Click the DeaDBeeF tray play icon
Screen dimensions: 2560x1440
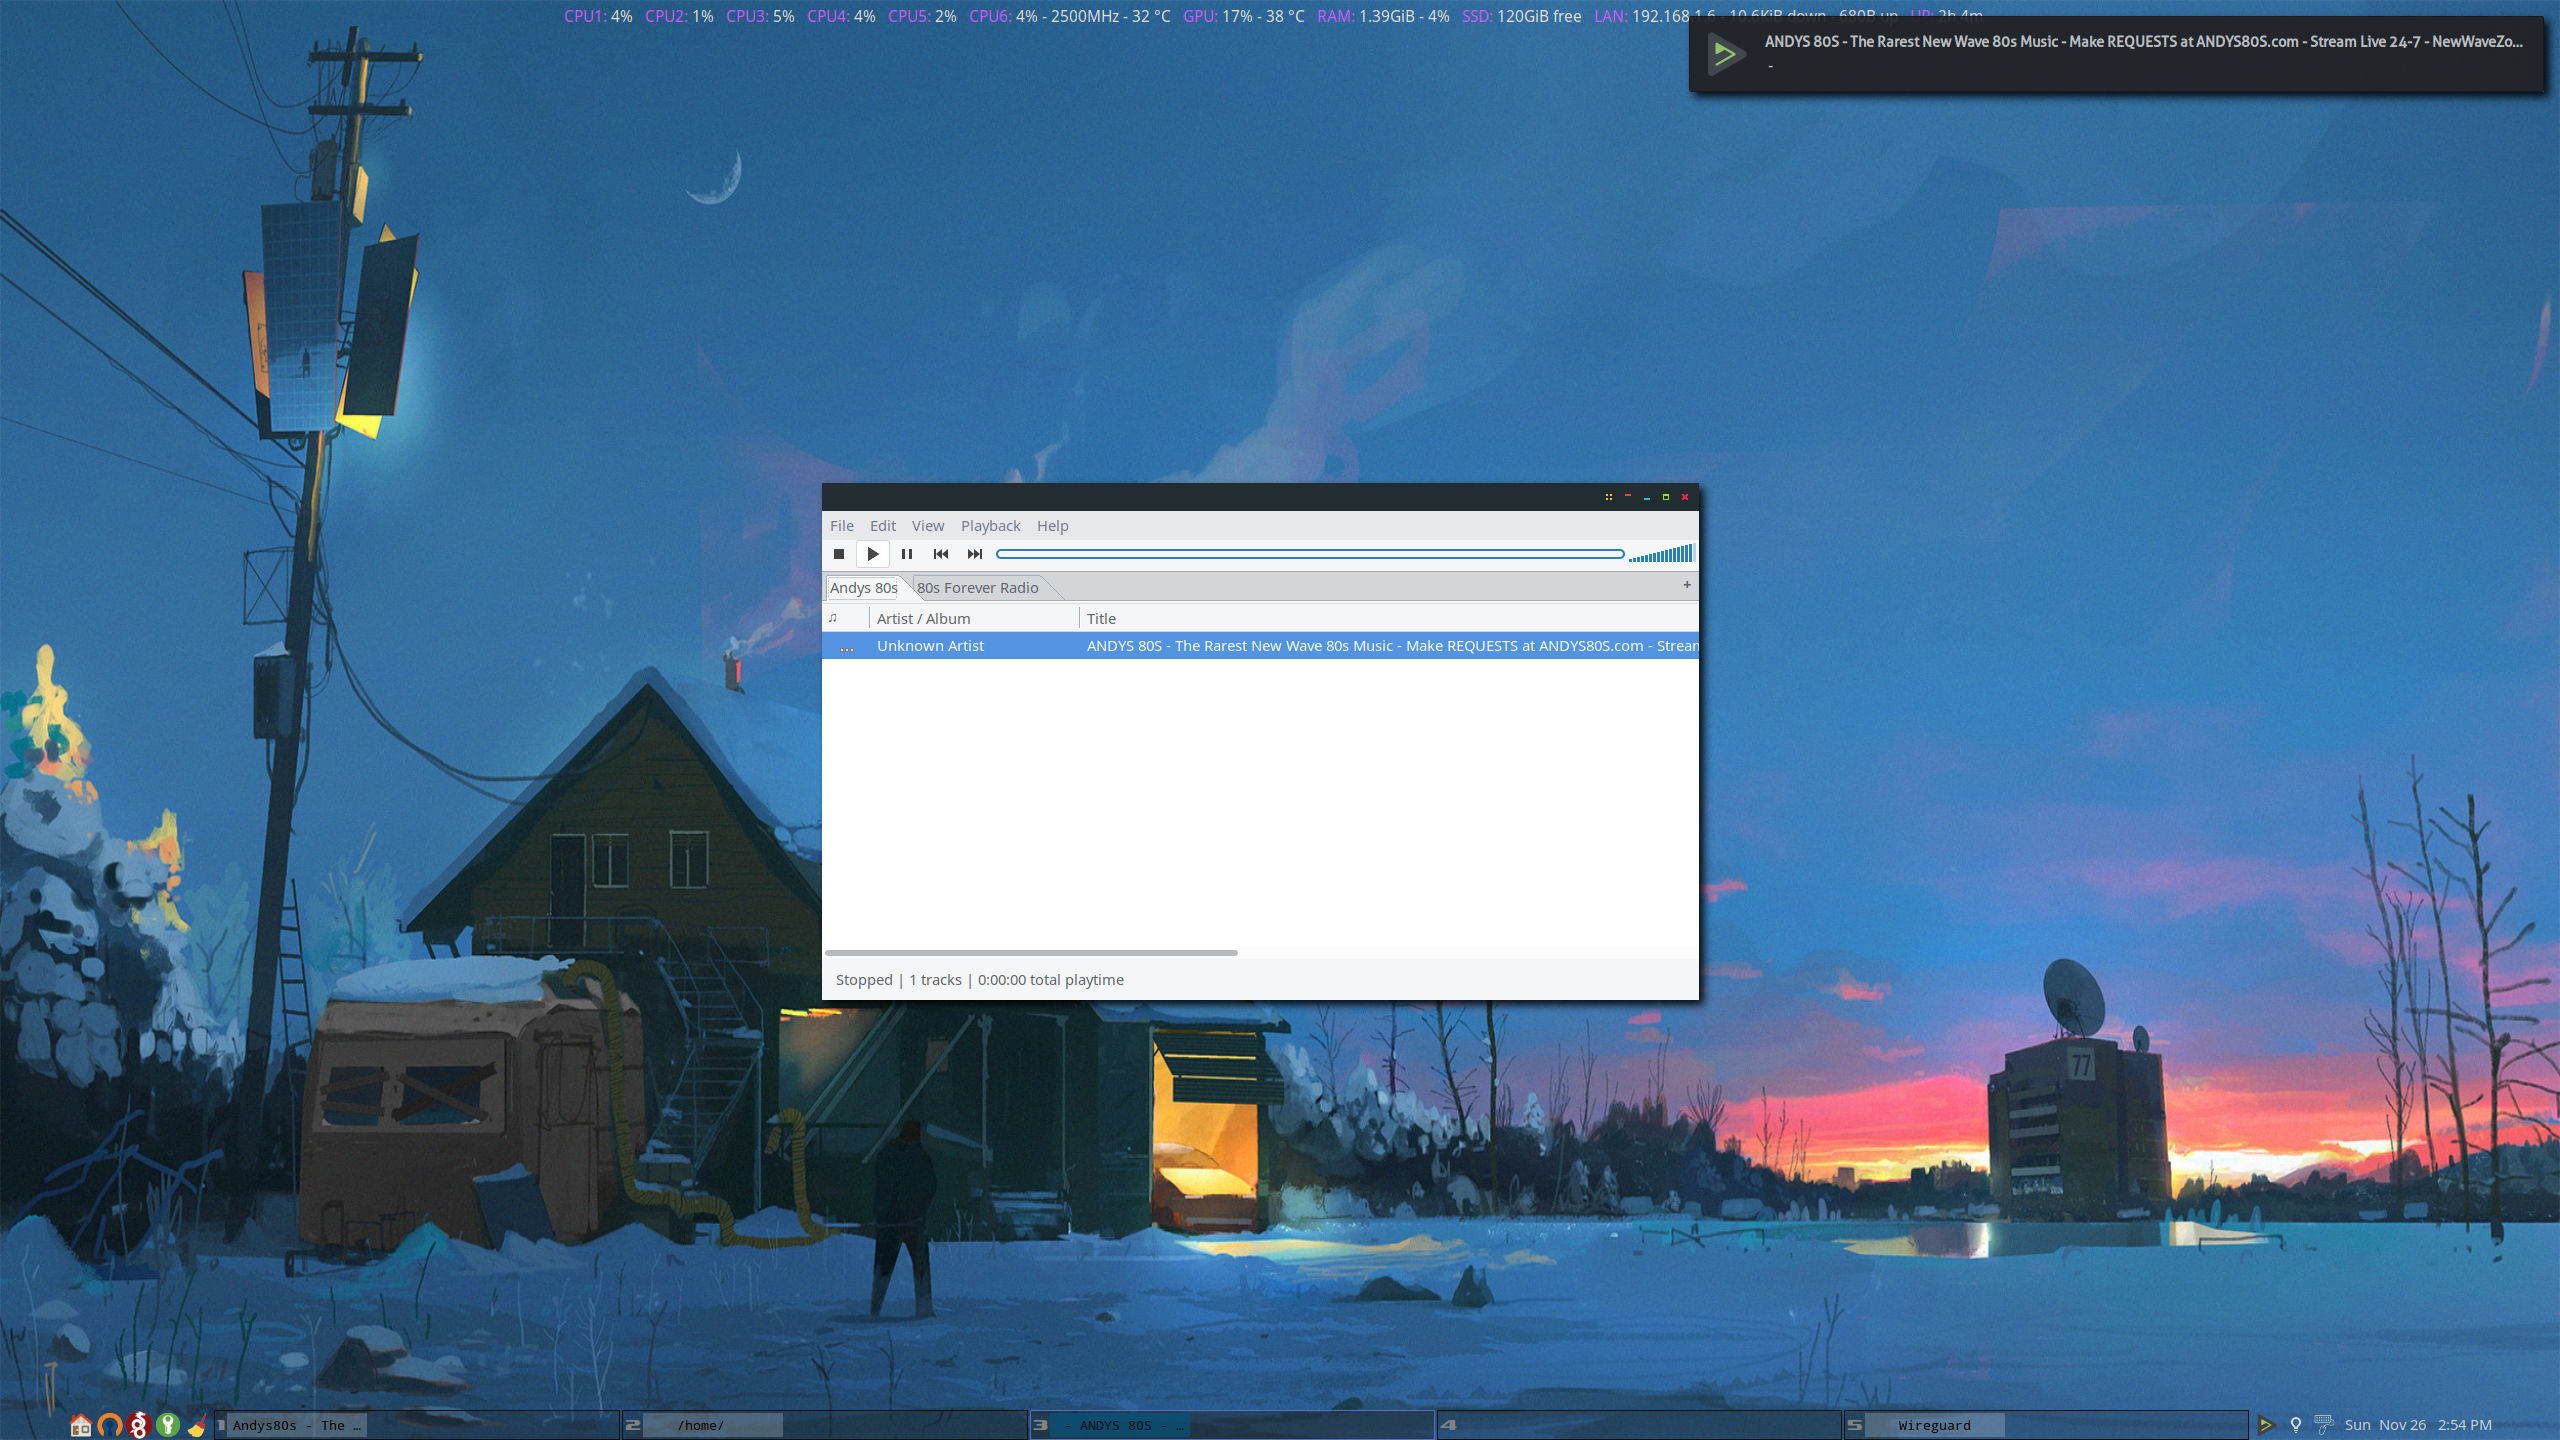coord(2267,1425)
